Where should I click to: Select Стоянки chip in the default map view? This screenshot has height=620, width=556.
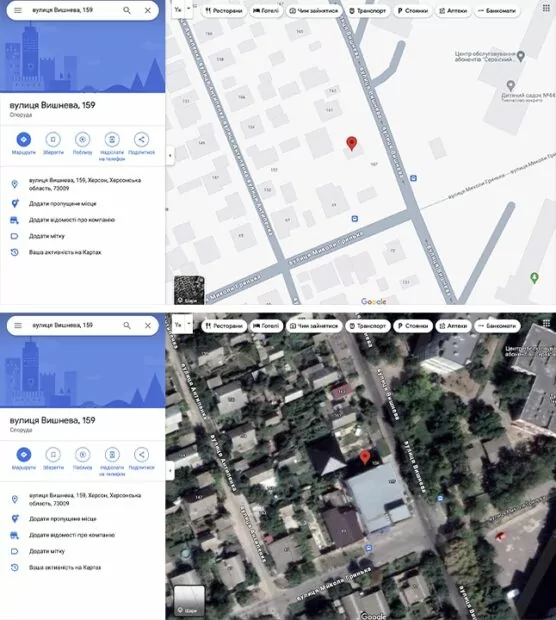point(412,11)
